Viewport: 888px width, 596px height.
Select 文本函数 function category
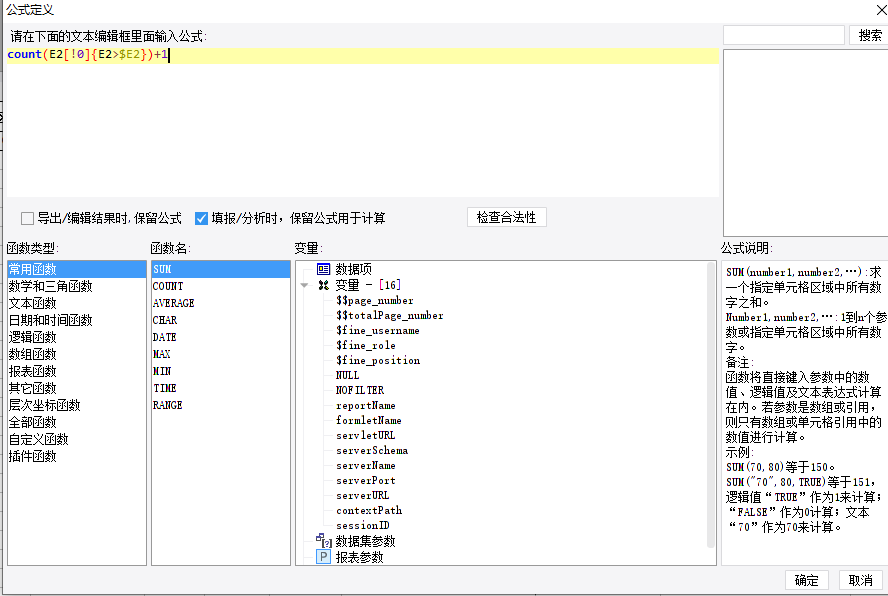(x=76, y=303)
